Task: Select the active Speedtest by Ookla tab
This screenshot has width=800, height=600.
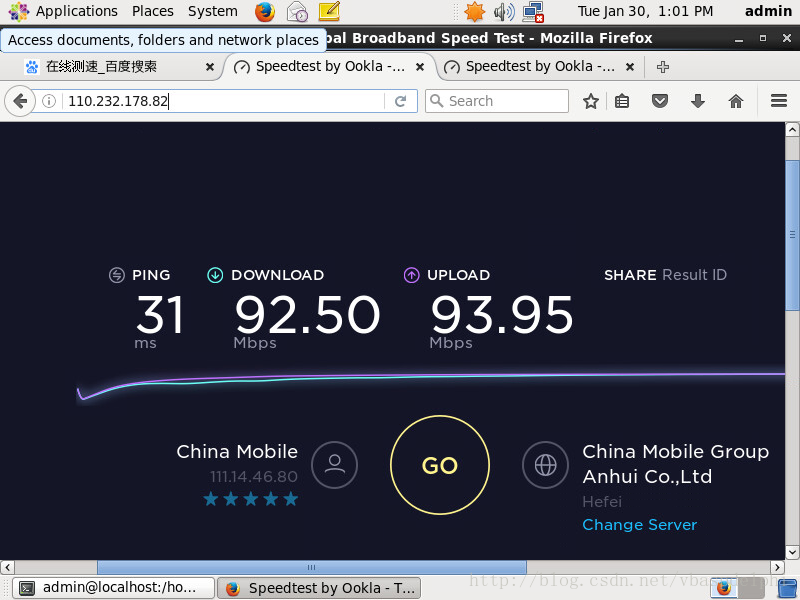Action: 329,67
